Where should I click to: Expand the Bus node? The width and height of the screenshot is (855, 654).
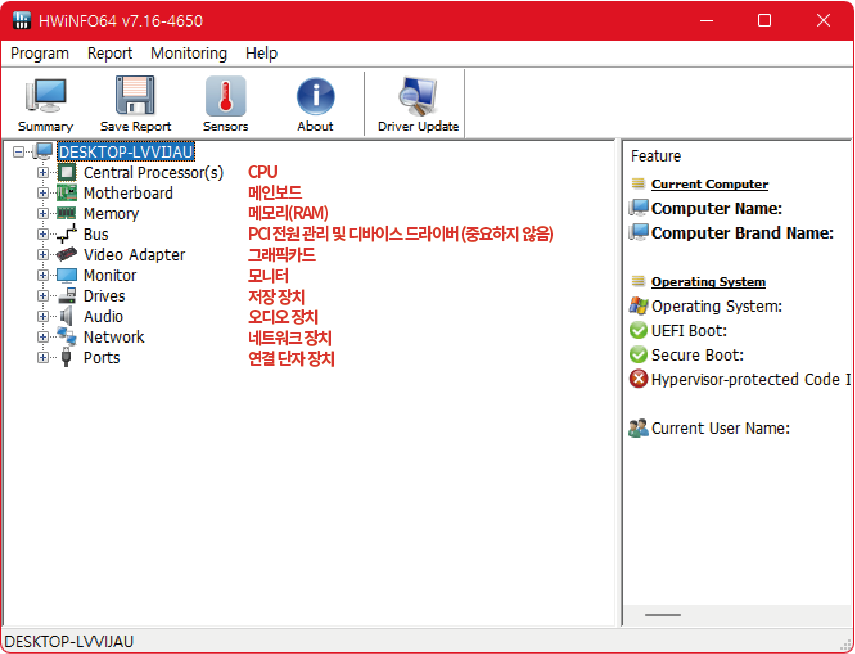click(x=43, y=234)
